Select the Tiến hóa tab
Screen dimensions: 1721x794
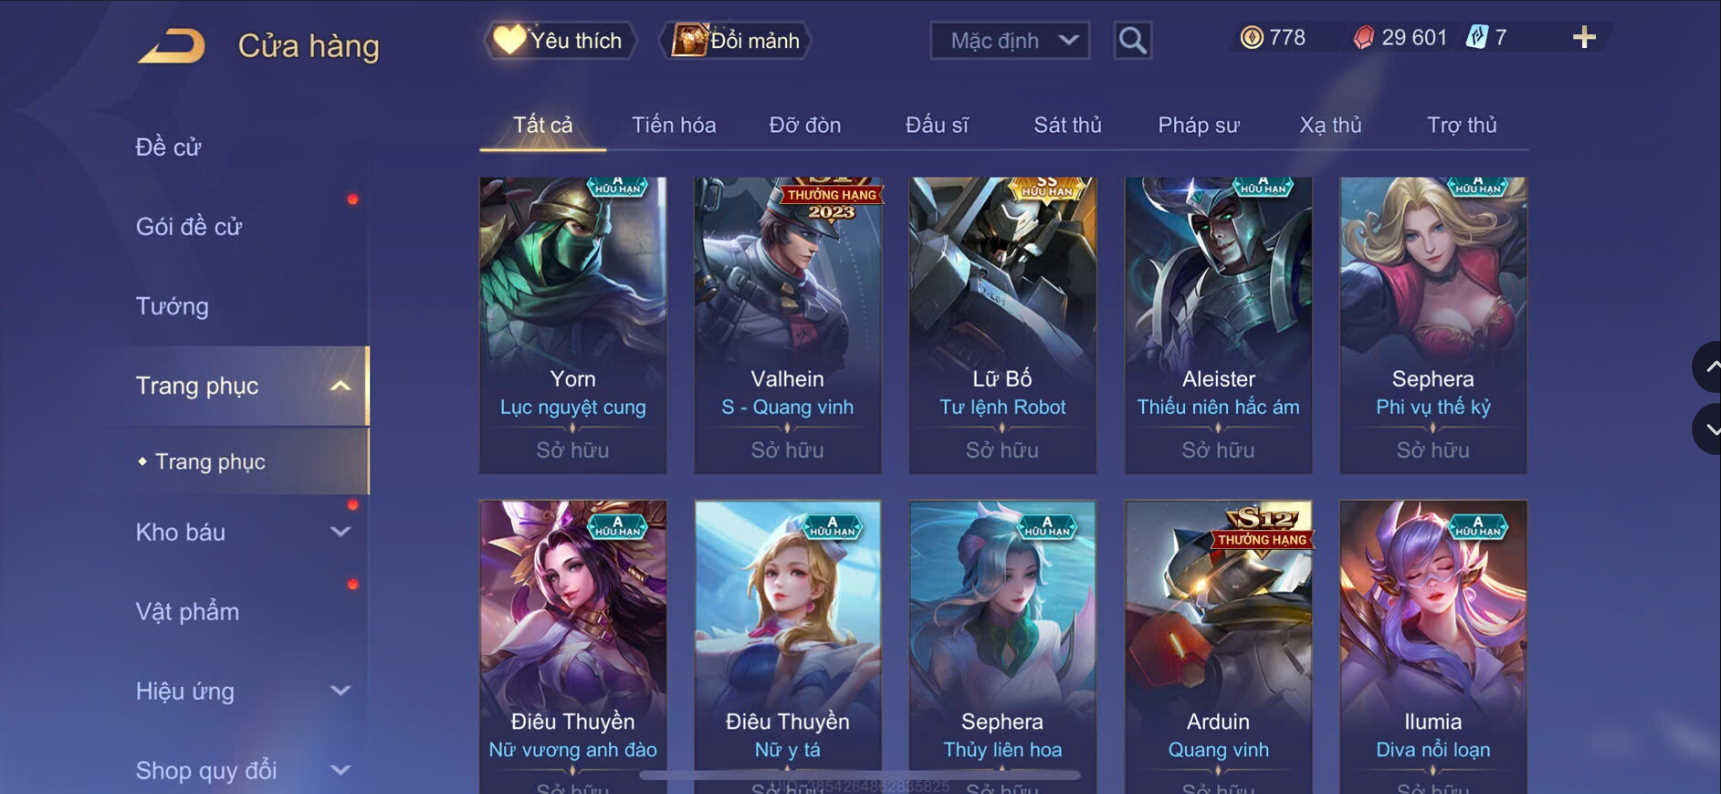coord(673,125)
